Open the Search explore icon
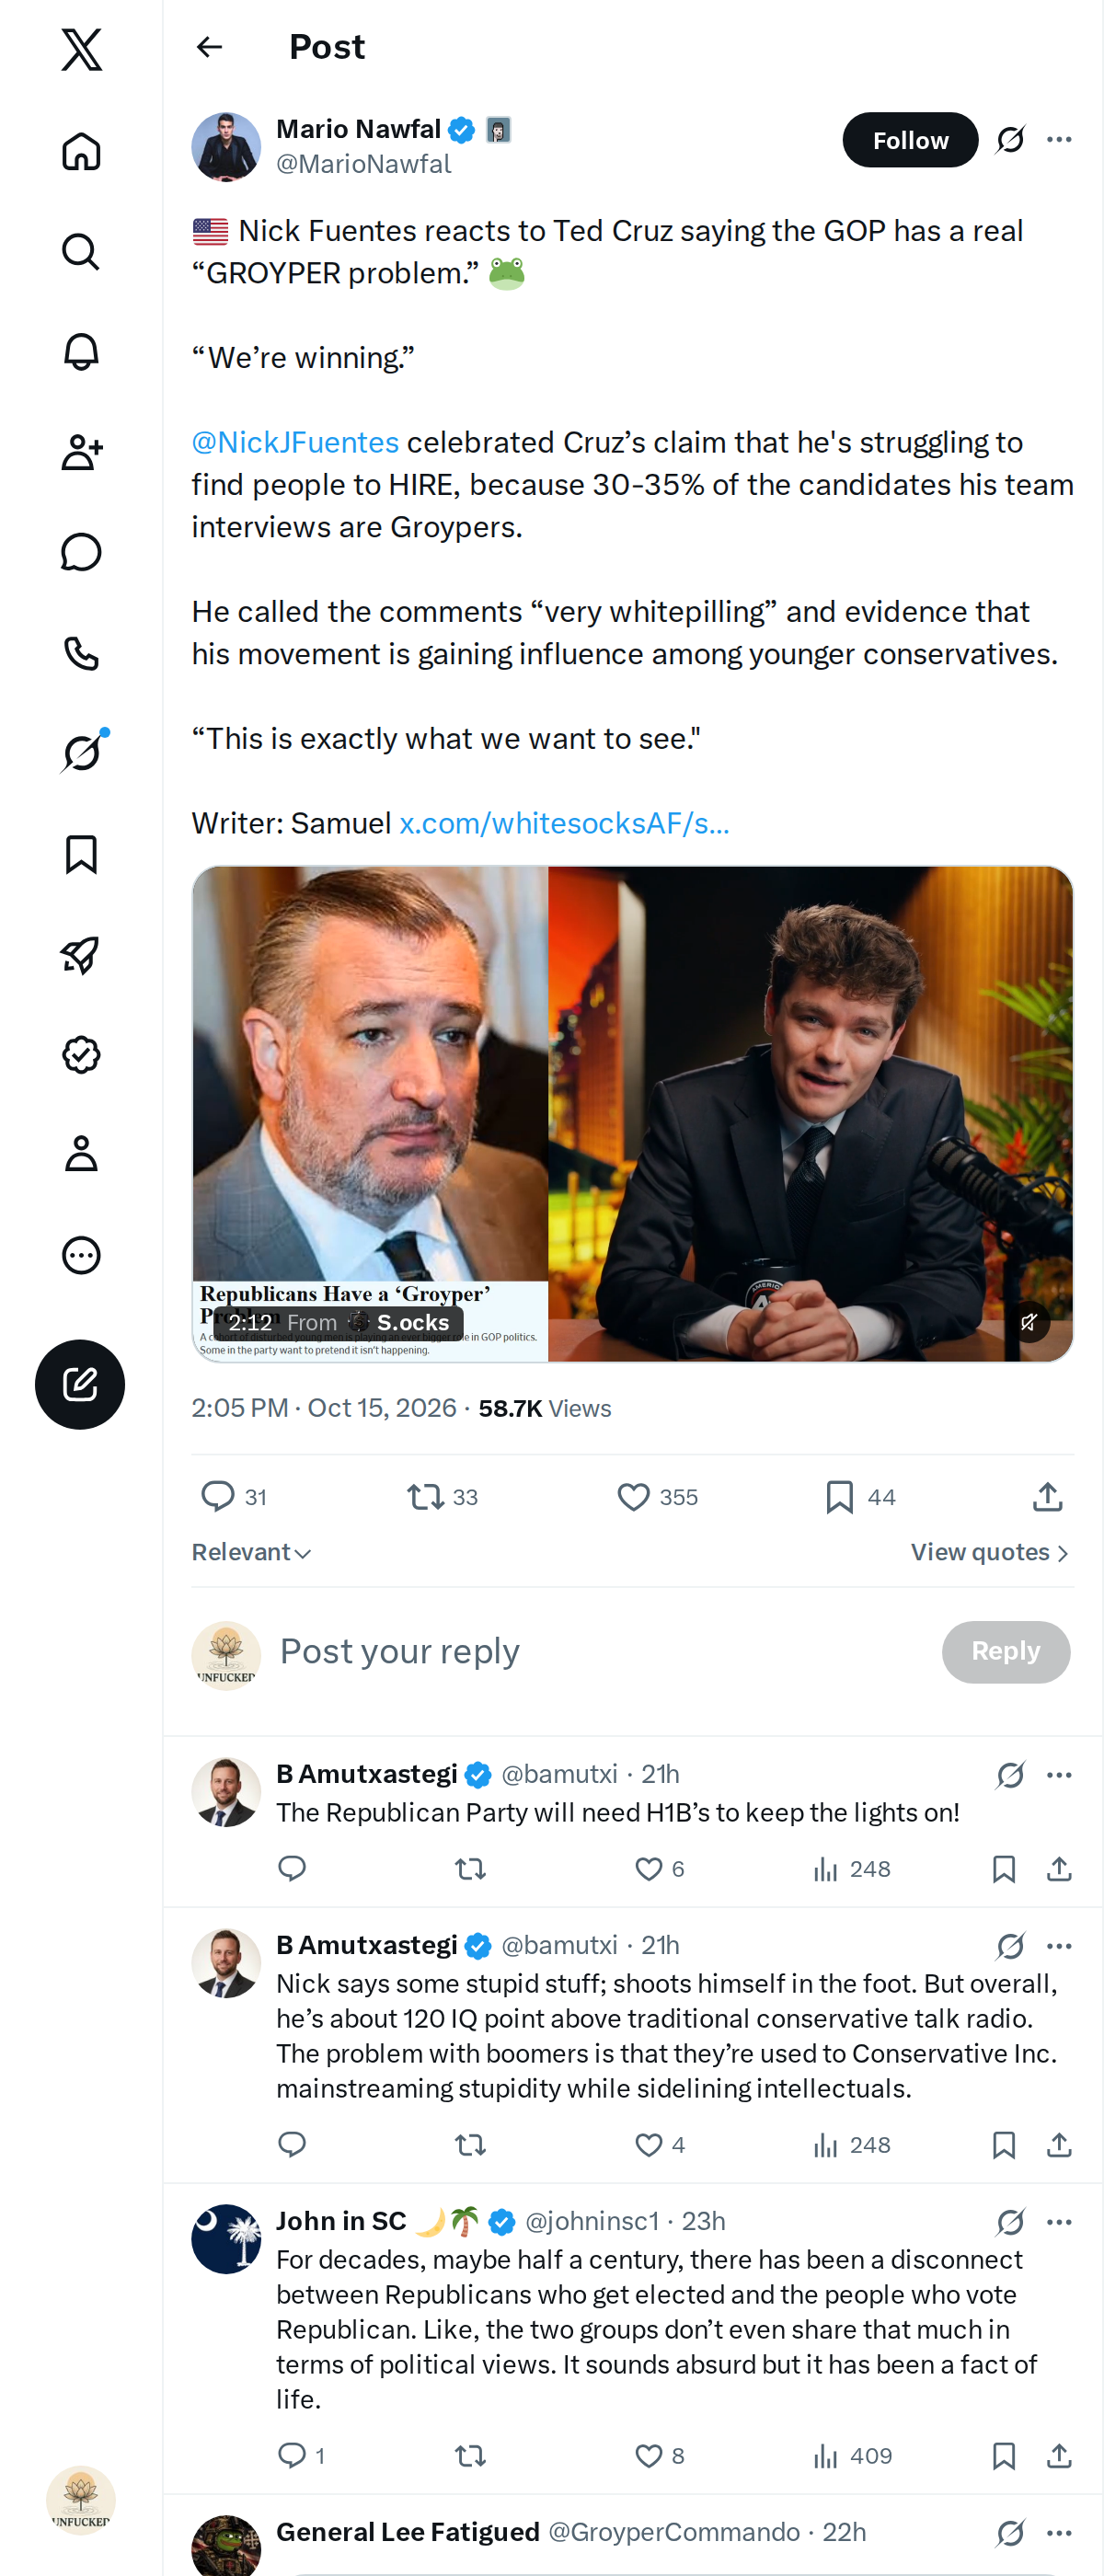 tap(81, 251)
